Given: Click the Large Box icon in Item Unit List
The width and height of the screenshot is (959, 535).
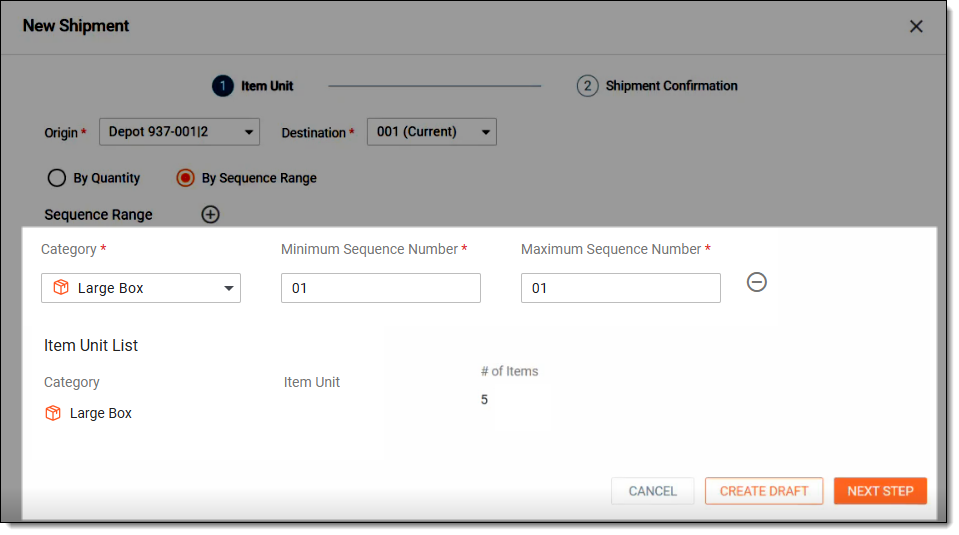Looking at the screenshot, I should [x=53, y=413].
